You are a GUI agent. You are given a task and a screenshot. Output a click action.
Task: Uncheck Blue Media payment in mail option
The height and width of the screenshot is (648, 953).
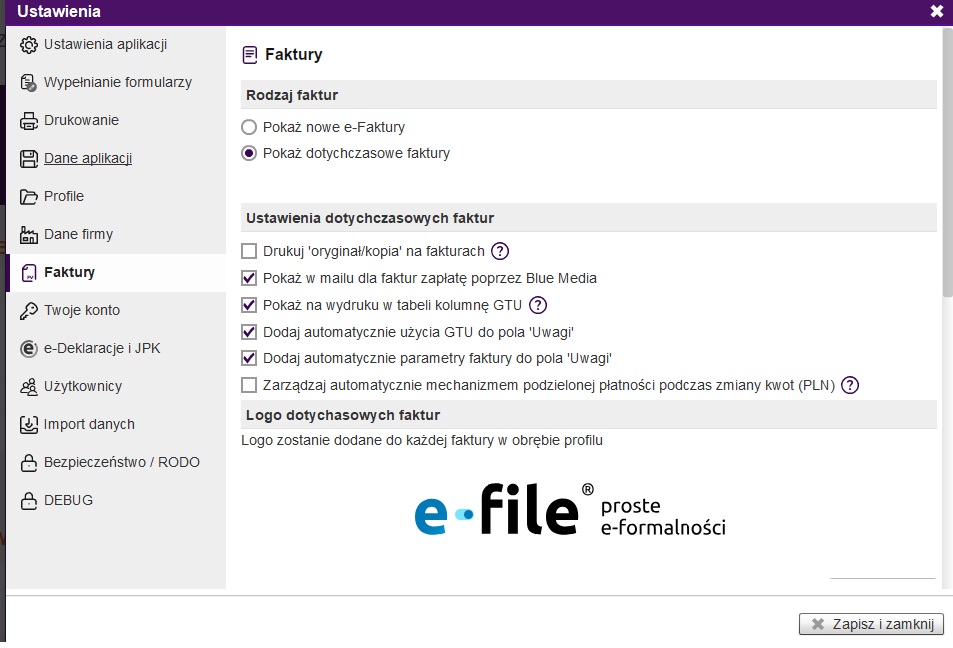point(249,278)
